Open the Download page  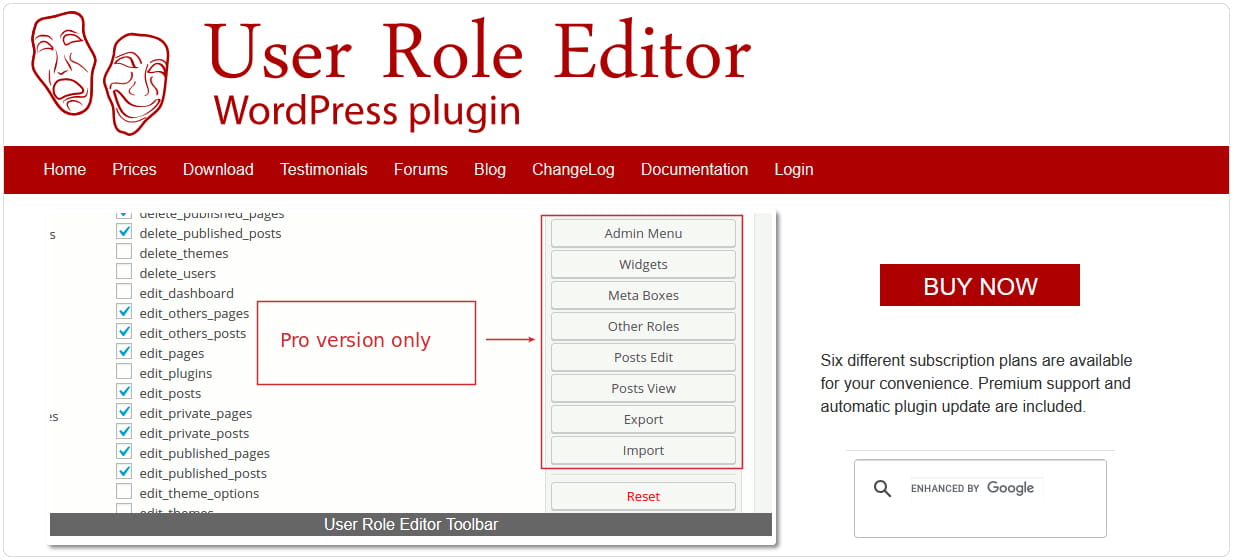218,169
